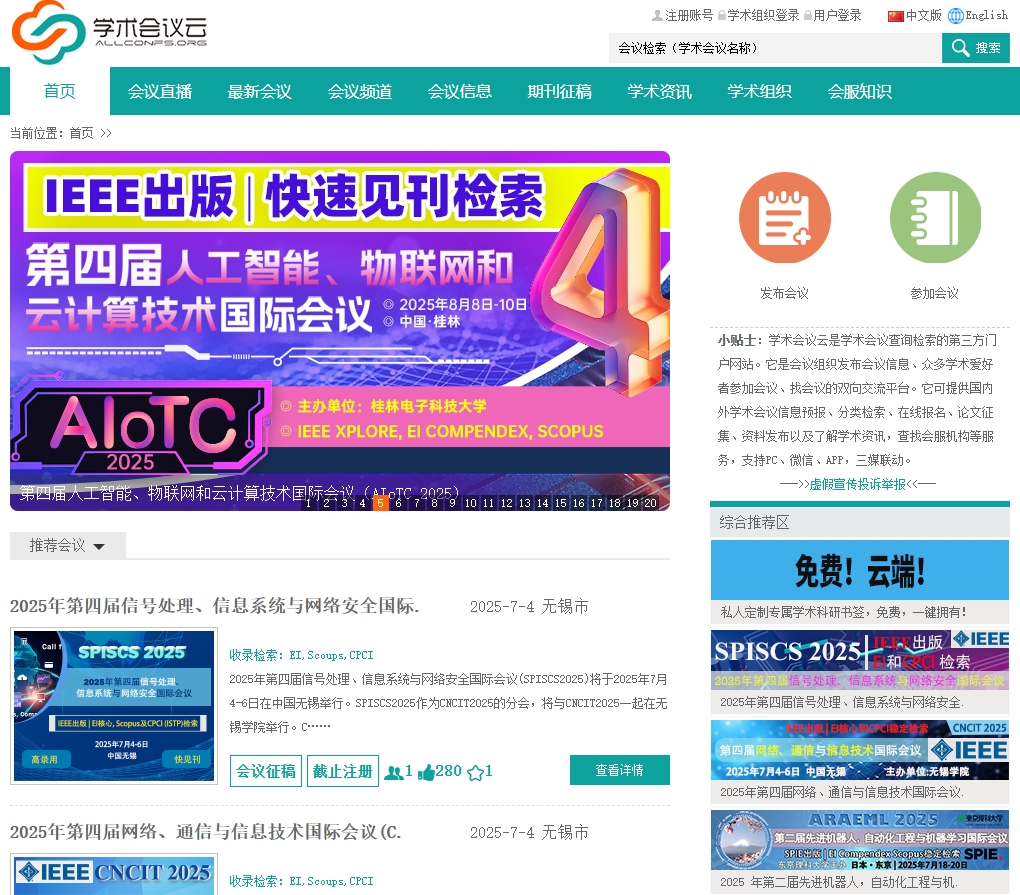Jump to carousel slide 20
The height and width of the screenshot is (895, 1020).
[x=651, y=503]
